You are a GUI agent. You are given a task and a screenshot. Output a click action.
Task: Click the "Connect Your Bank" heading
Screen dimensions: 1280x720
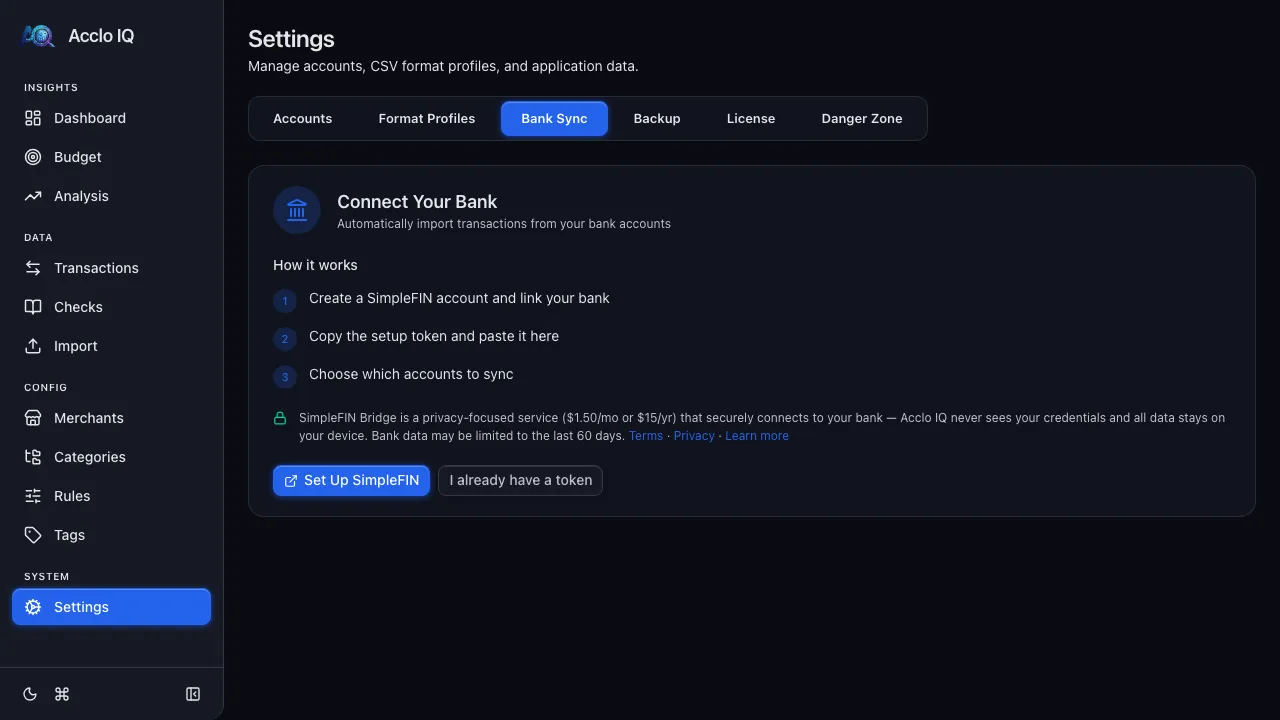click(x=417, y=202)
